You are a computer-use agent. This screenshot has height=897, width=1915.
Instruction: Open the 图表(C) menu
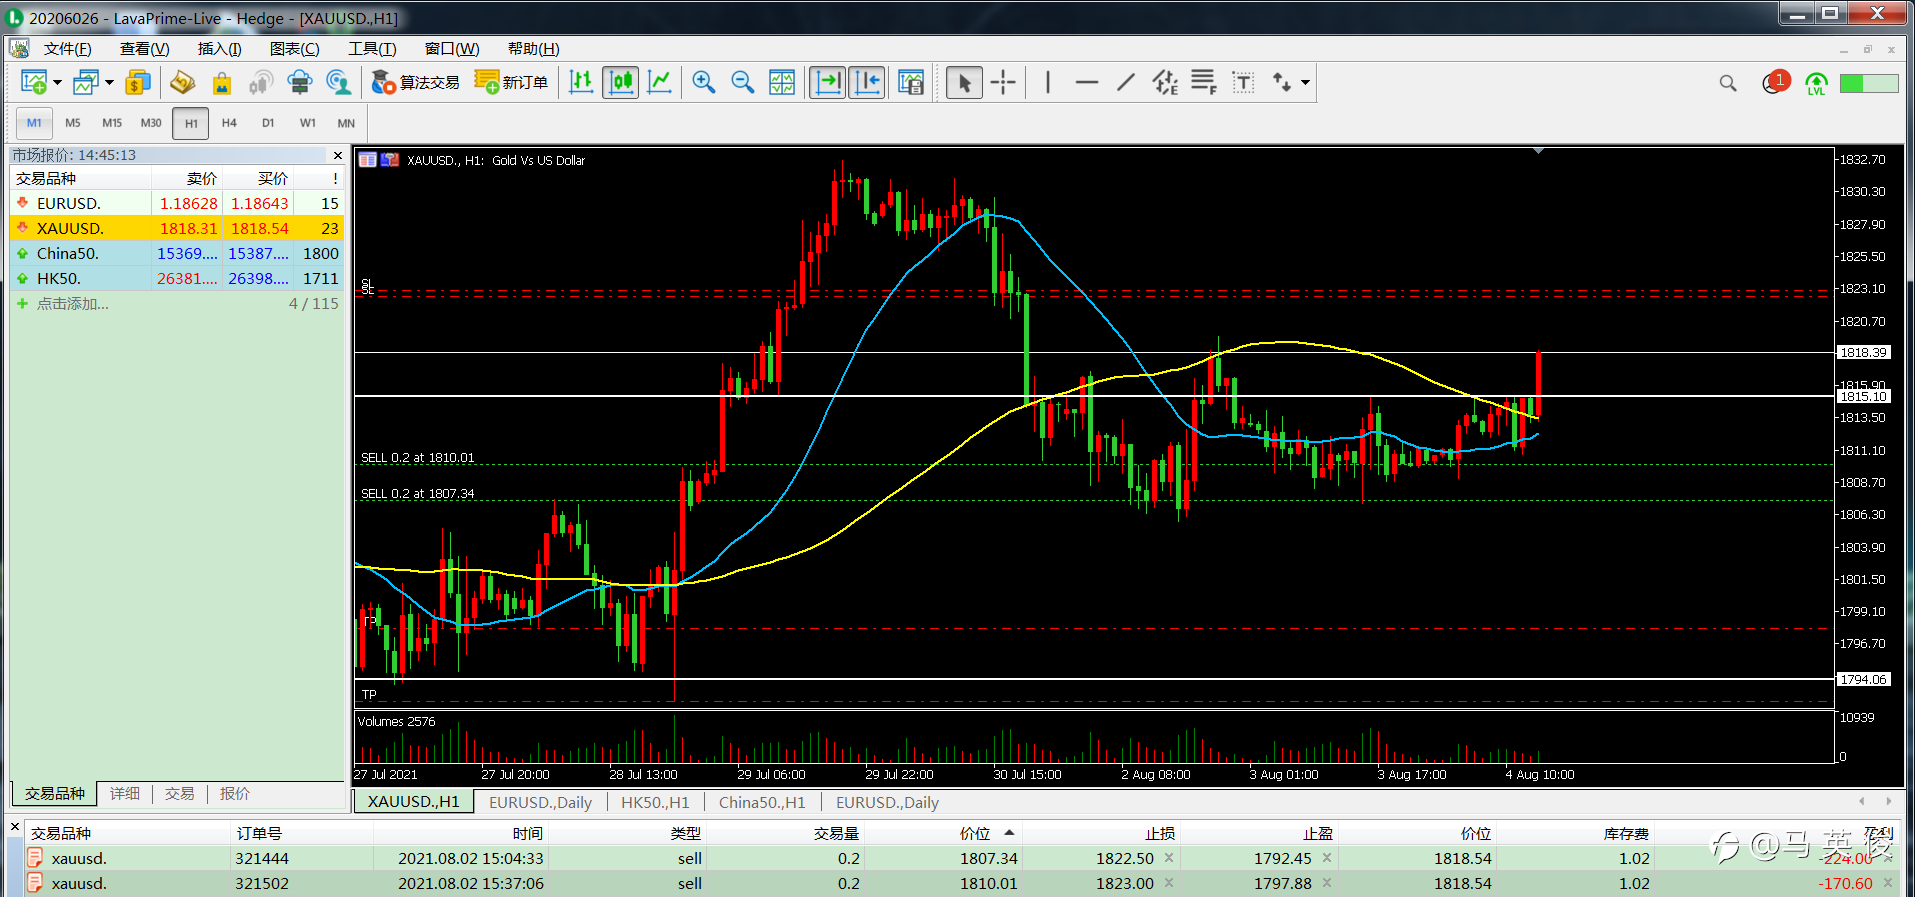pyautogui.click(x=294, y=49)
